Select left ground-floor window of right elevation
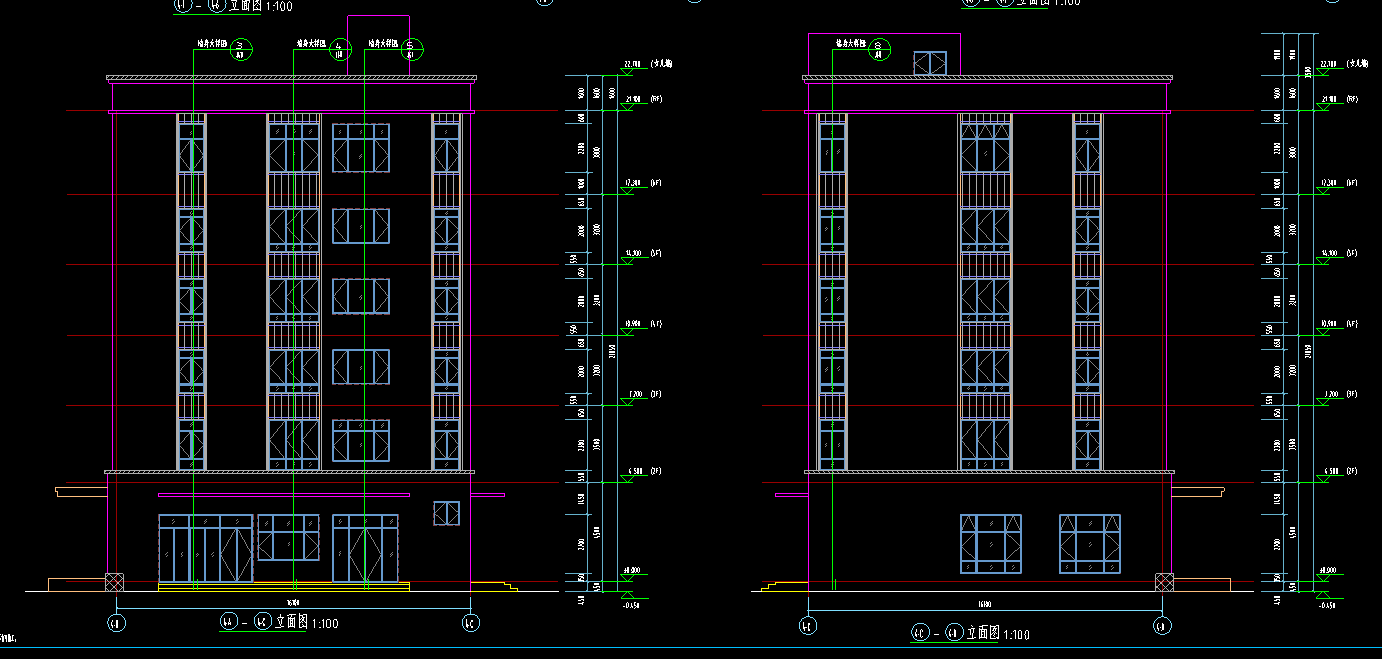1382x659 pixels. point(990,544)
